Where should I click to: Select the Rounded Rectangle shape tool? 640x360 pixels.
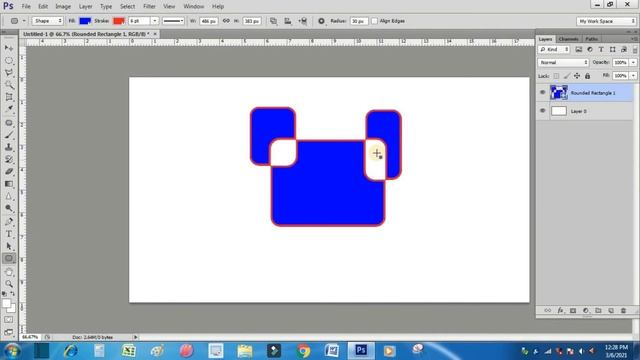point(9,258)
